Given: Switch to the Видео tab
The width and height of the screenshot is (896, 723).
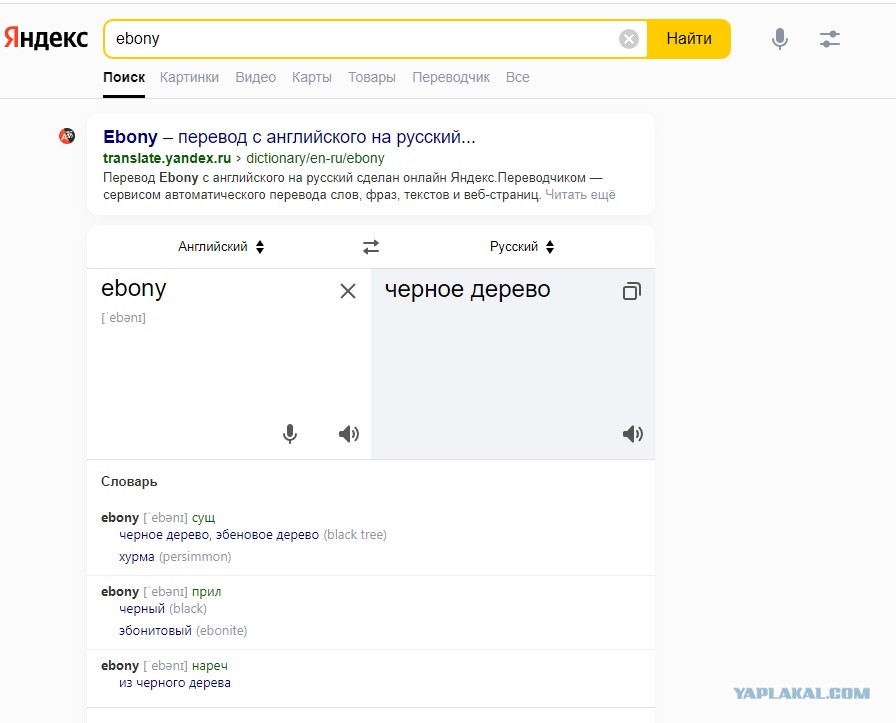Looking at the screenshot, I should (x=255, y=77).
